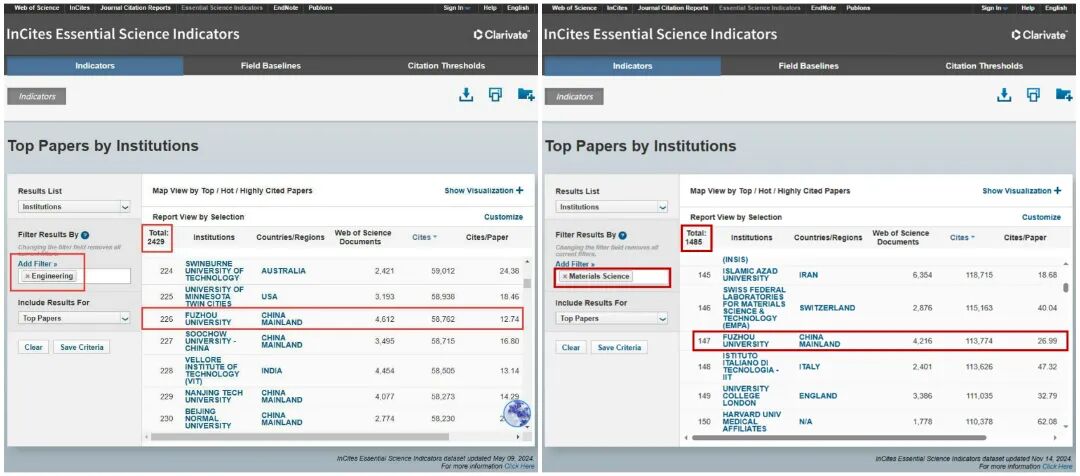Screen dimensions: 1080x476
Task: Click Clear button in left window
Action: [33, 347]
